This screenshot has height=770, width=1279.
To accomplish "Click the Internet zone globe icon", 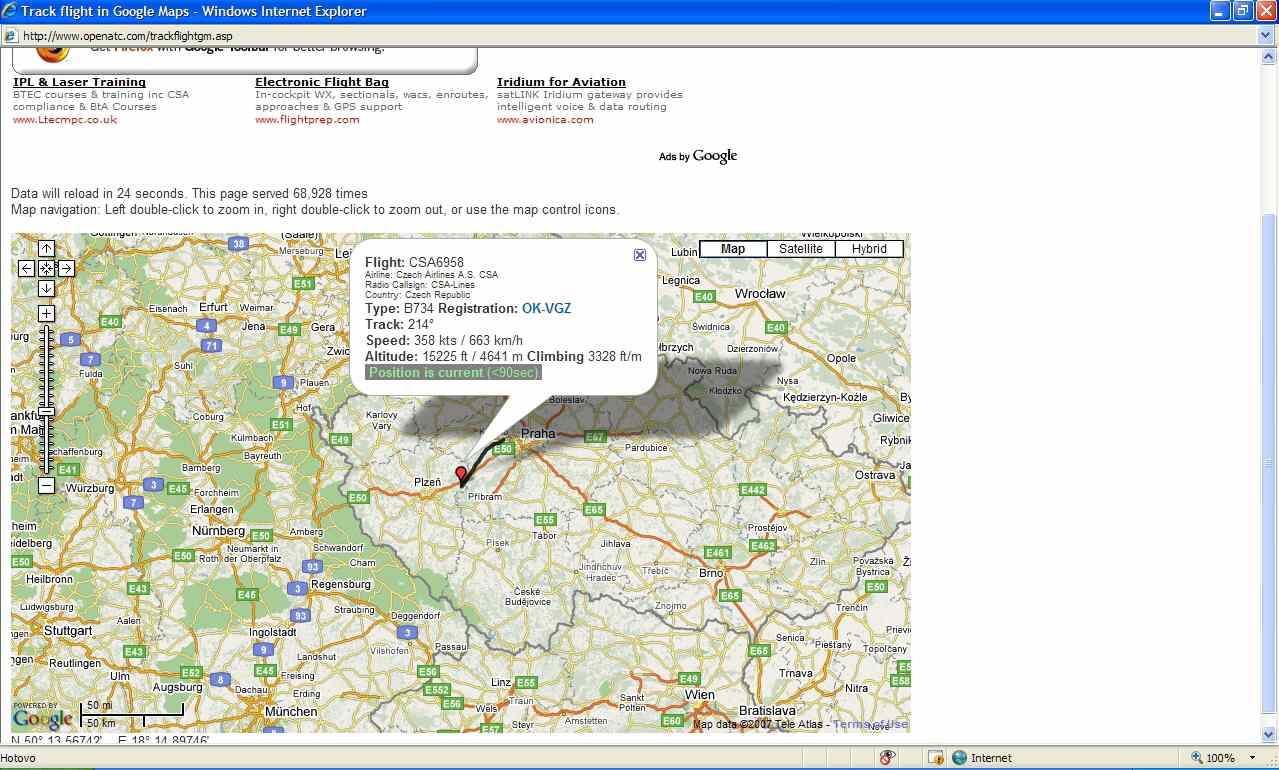I will 959,758.
